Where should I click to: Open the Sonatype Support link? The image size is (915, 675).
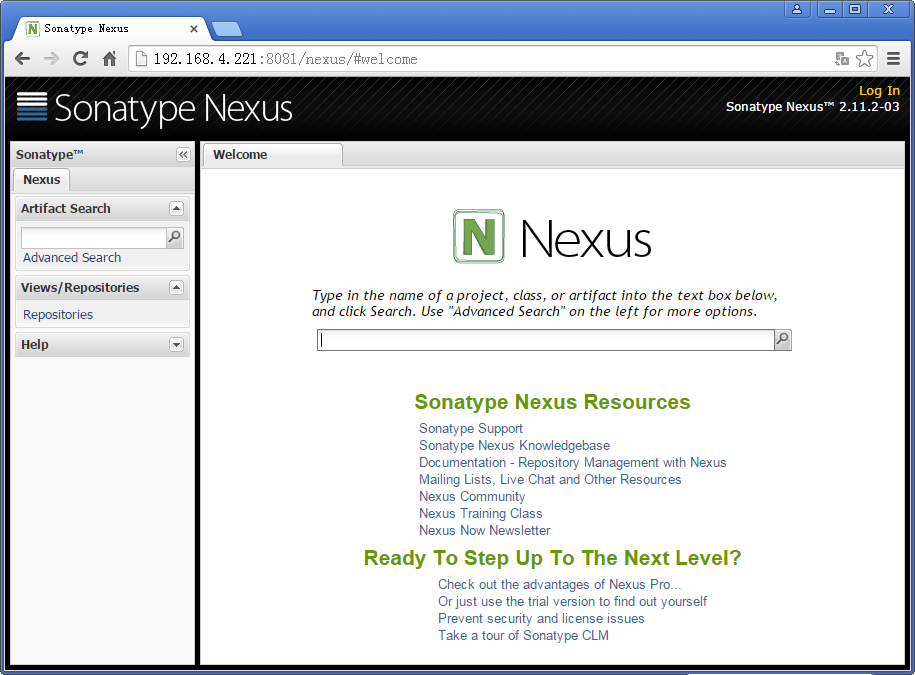point(471,428)
